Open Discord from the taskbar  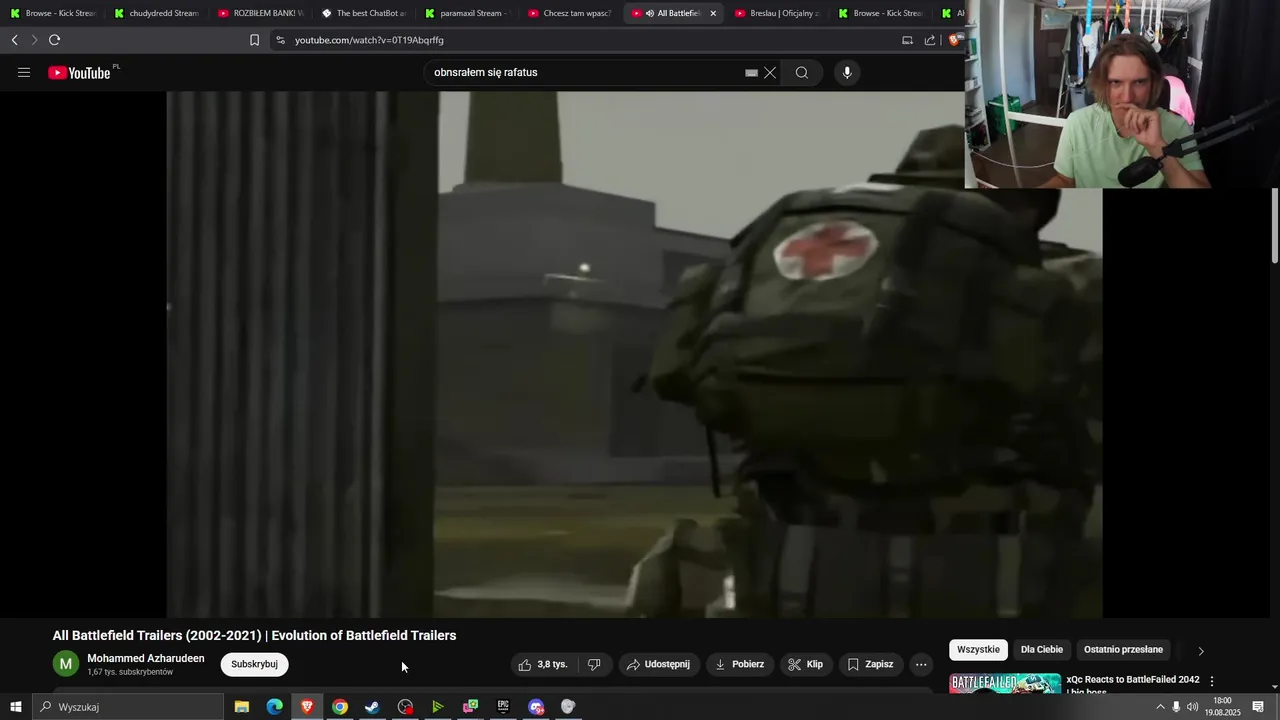coord(536,707)
